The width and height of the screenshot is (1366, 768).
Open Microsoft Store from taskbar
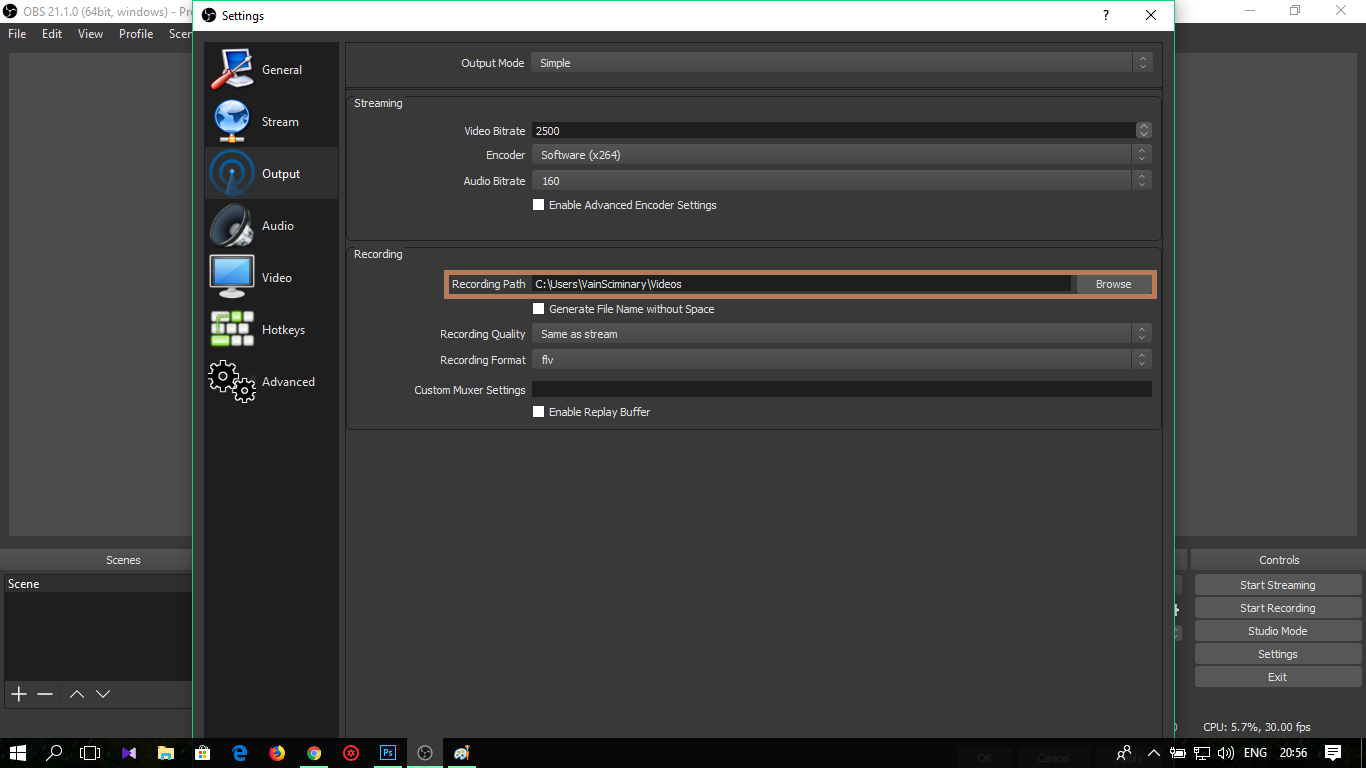[x=203, y=753]
